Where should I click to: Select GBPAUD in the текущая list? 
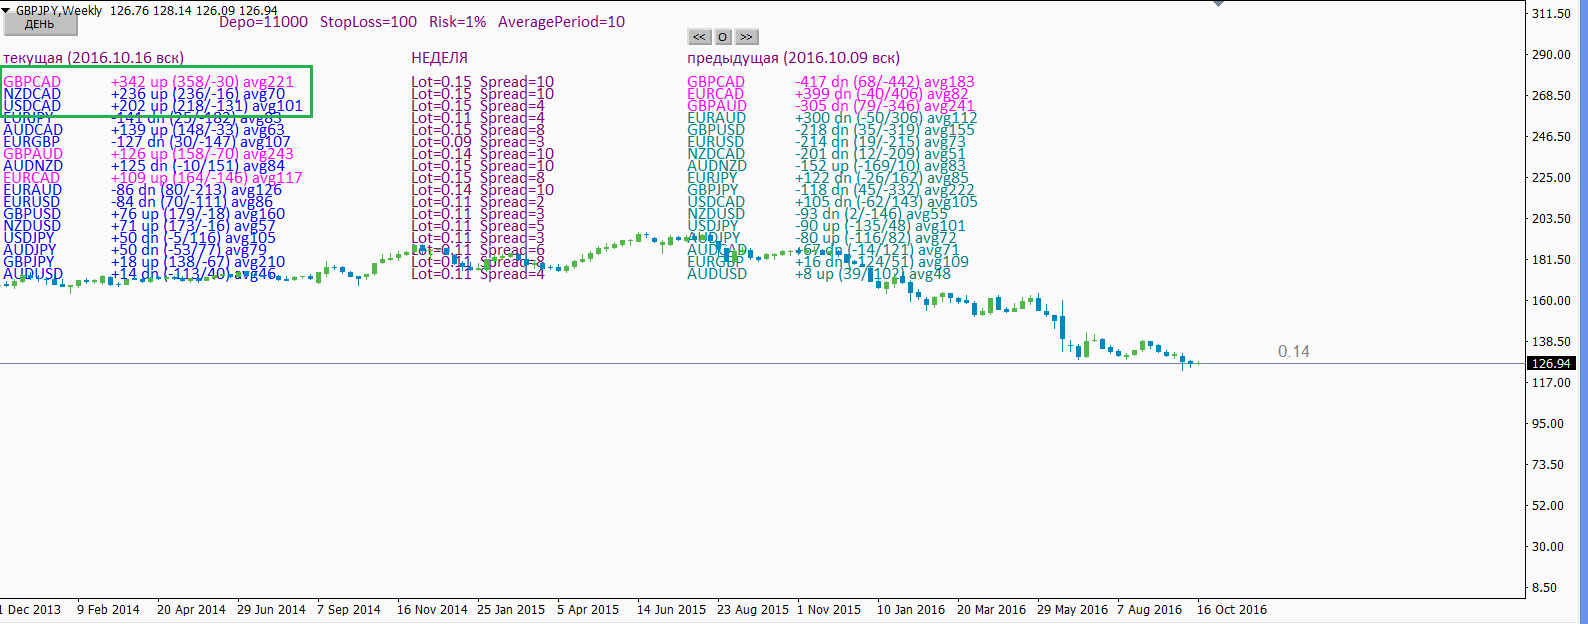coord(33,154)
